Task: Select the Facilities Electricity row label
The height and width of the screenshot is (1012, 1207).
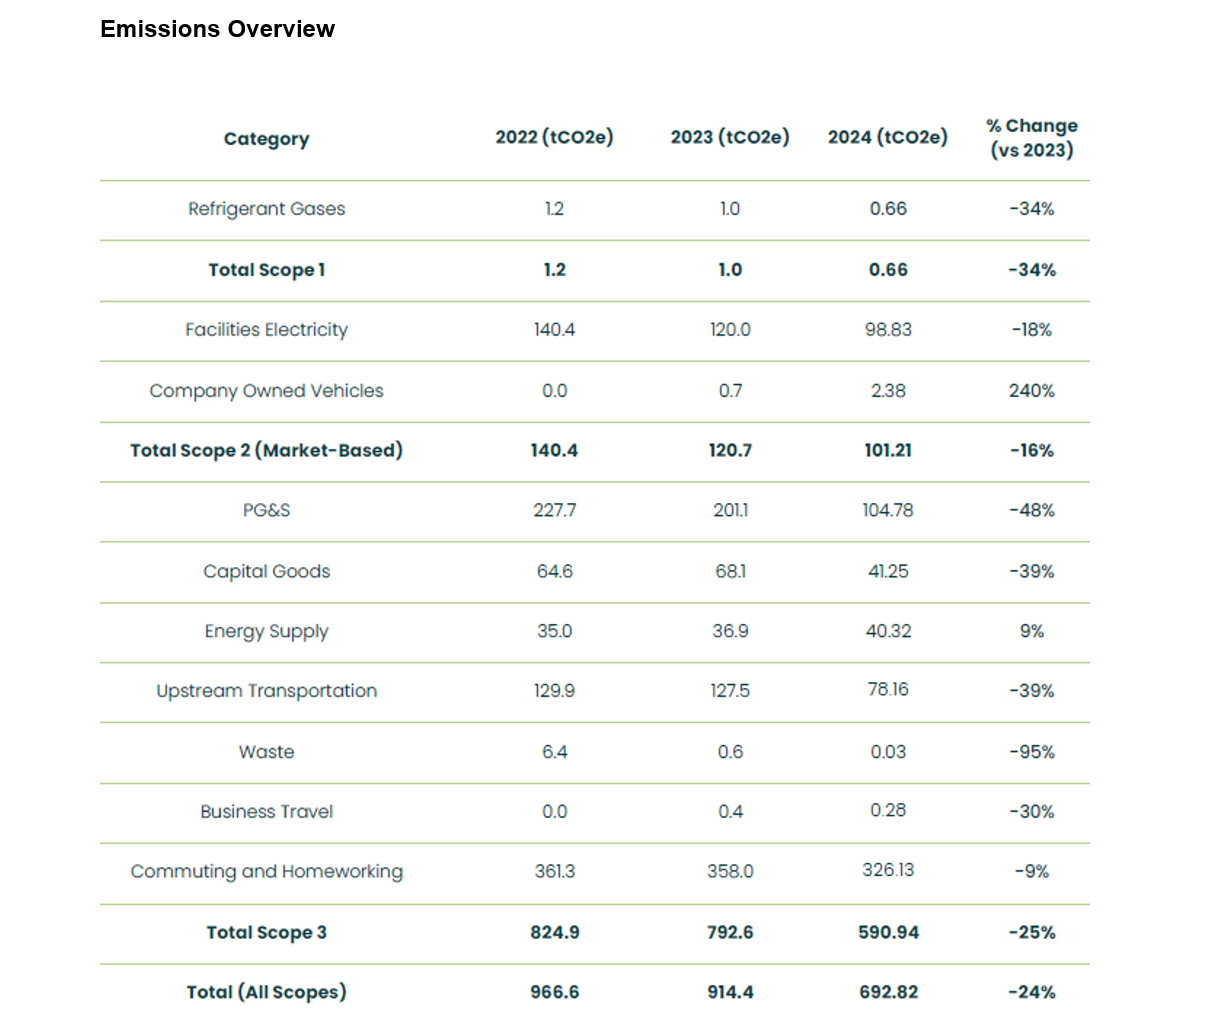Action: (266, 330)
